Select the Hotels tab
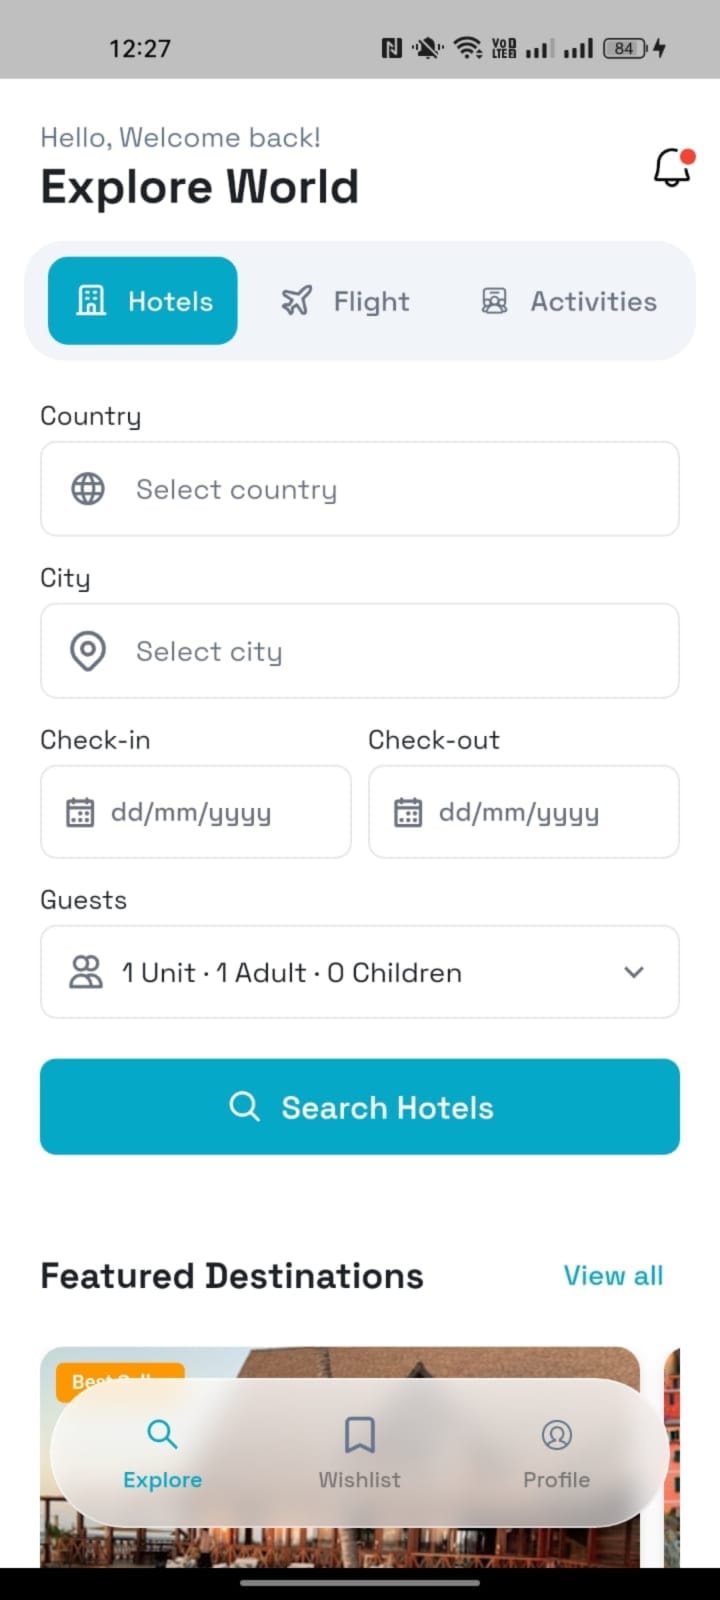Screen dimensions: 720x1600 coord(143,301)
